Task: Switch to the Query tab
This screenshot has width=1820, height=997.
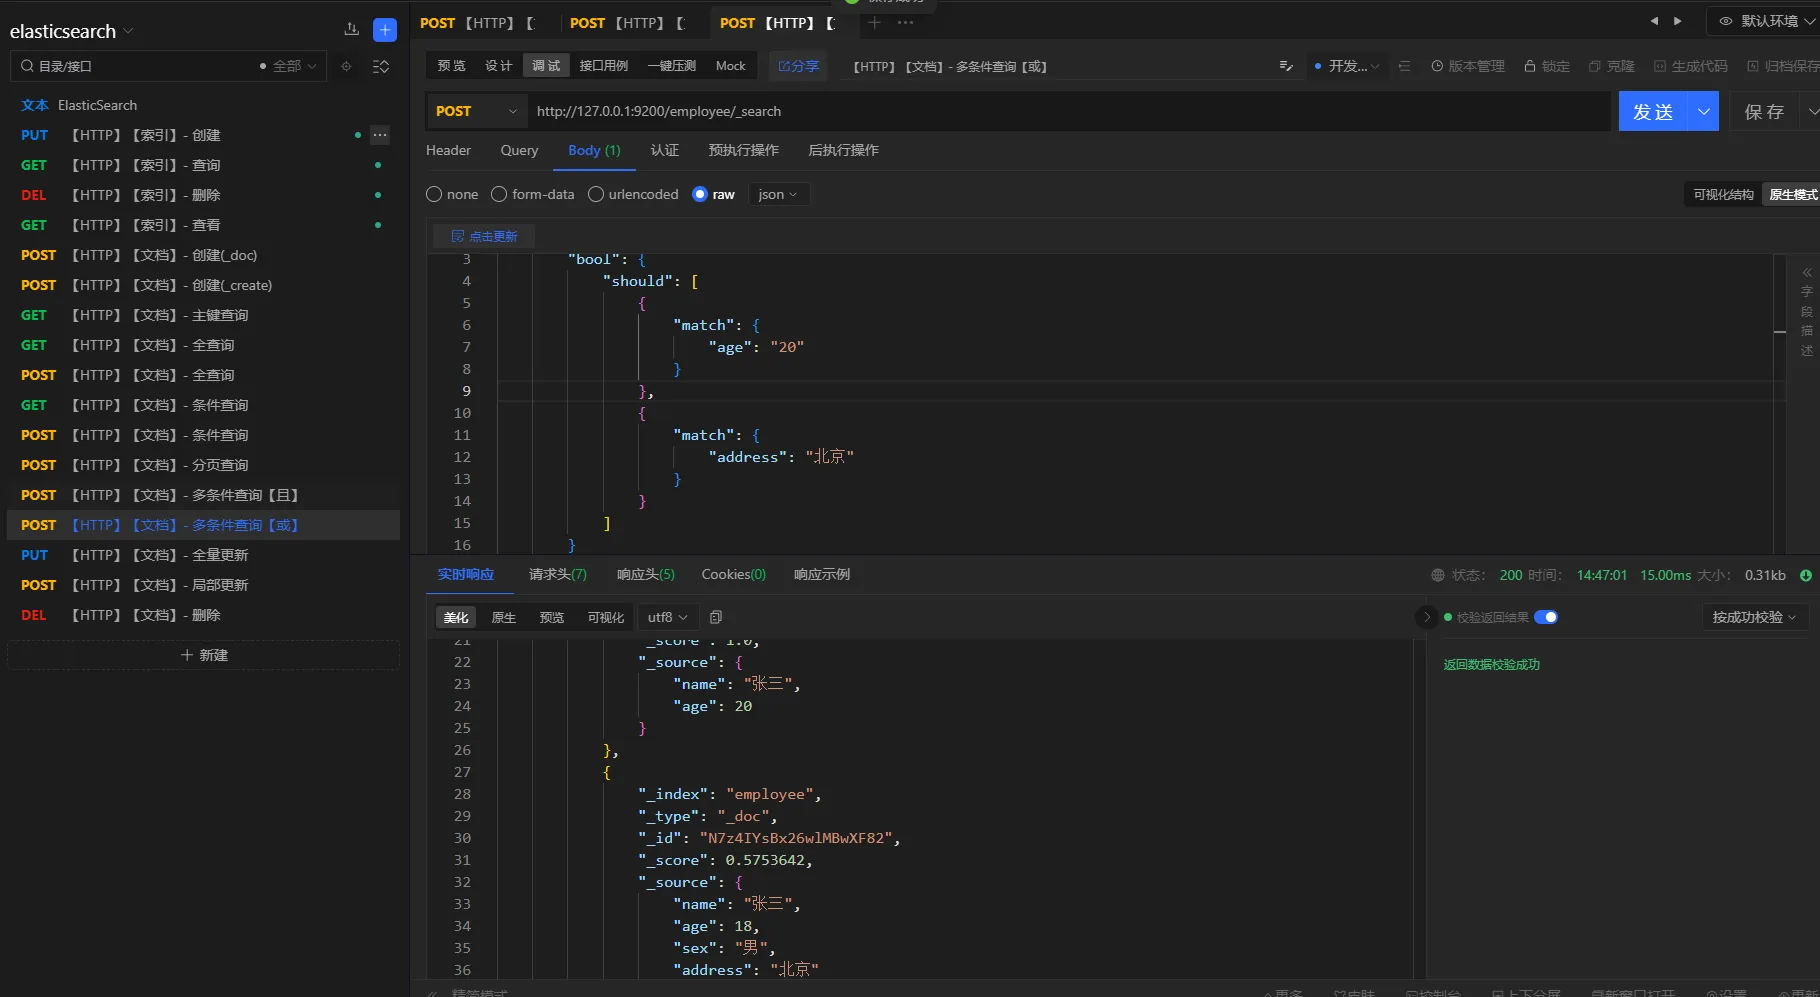Action: pos(519,150)
